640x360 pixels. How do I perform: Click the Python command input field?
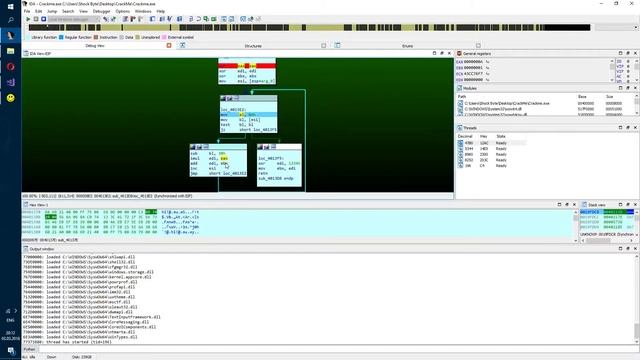tap(337, 349)
